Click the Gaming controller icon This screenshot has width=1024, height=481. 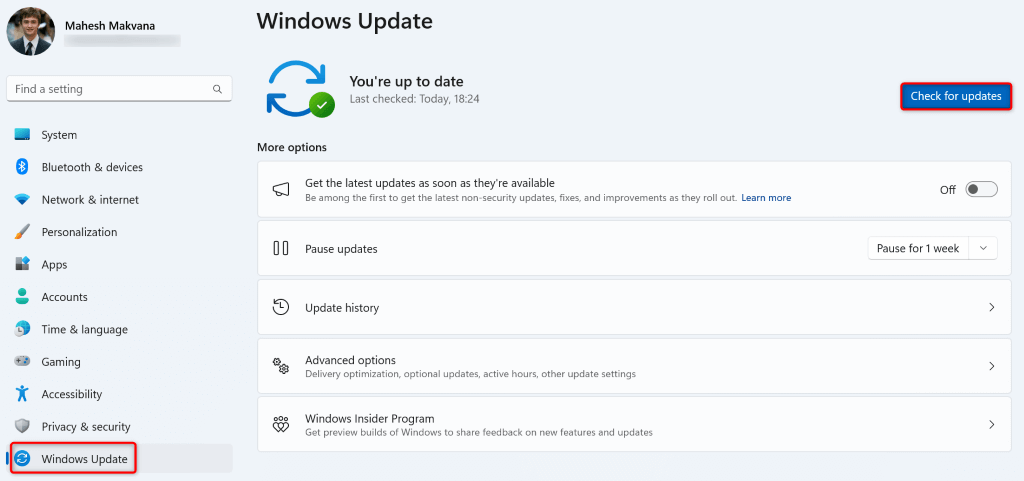click(x=22, y=362)
